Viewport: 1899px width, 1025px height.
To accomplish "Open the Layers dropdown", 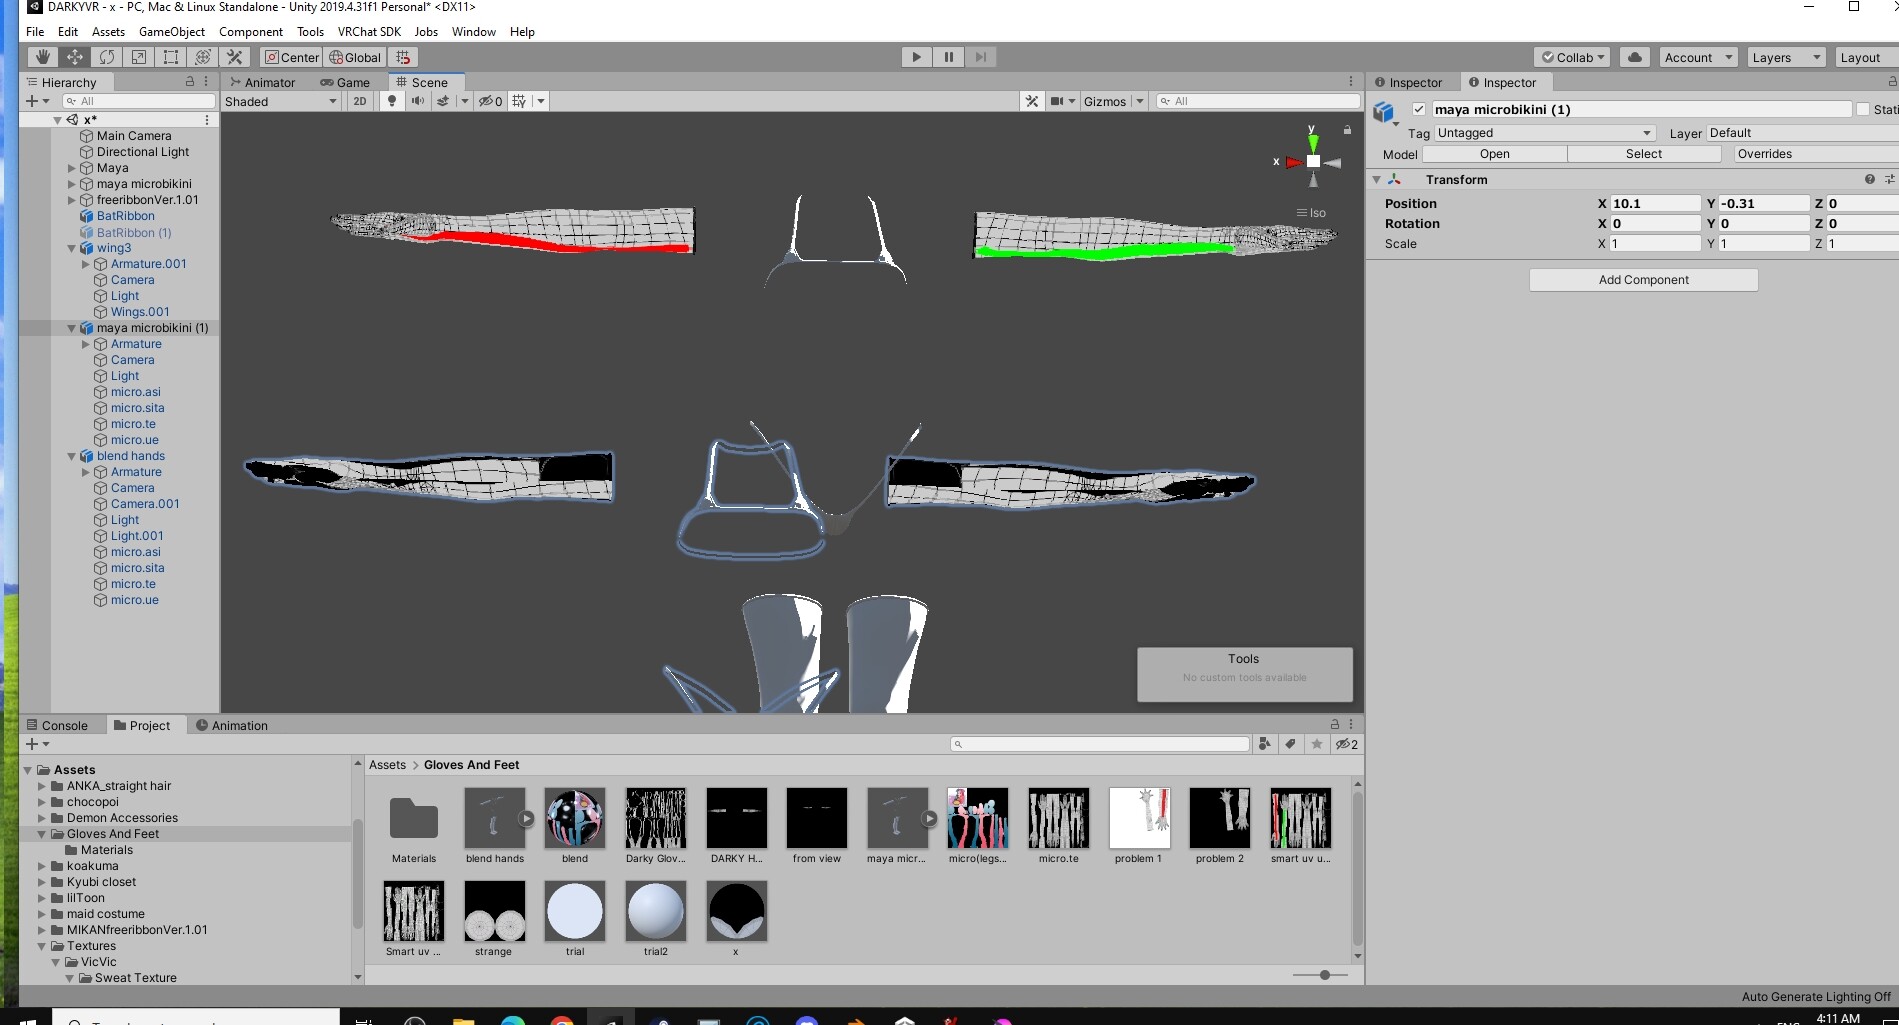I will [1786, 57].
